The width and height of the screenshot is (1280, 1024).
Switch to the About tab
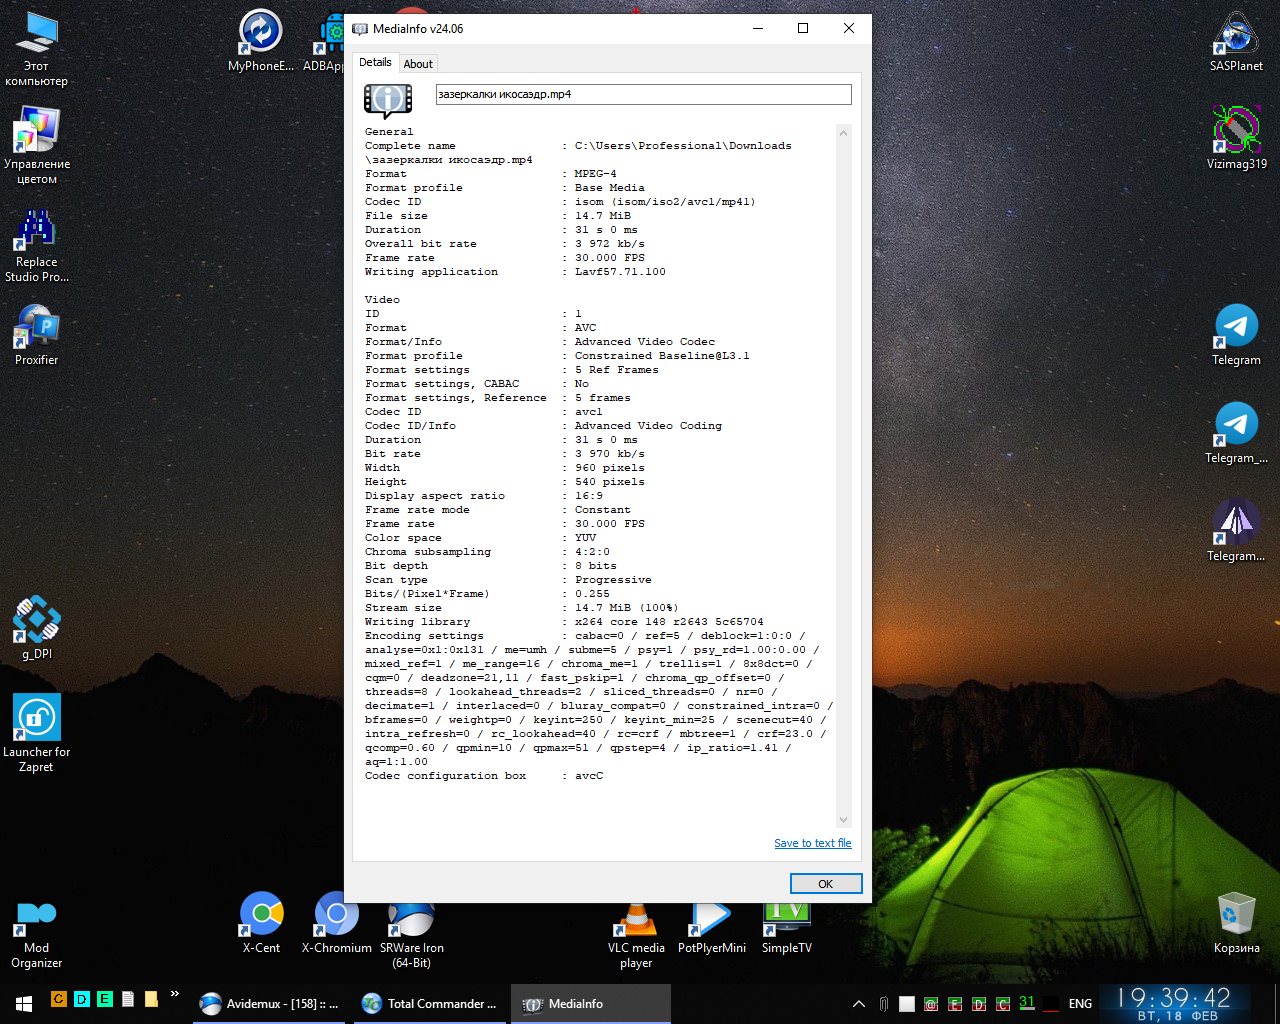click(418, 64)
